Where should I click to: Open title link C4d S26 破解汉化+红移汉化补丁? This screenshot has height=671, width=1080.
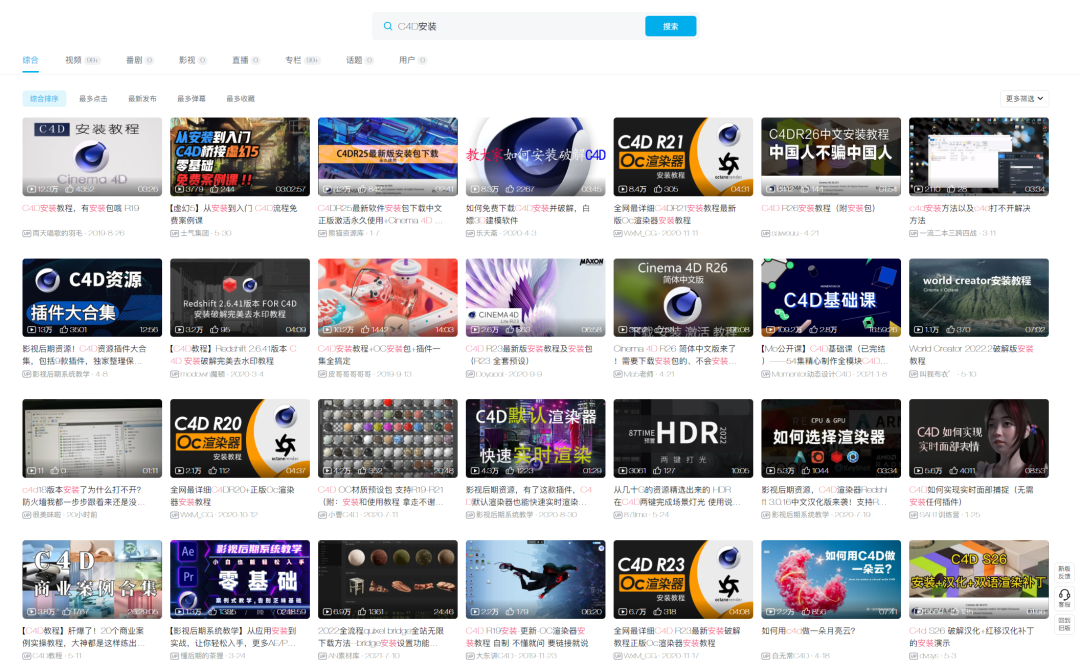971,637
